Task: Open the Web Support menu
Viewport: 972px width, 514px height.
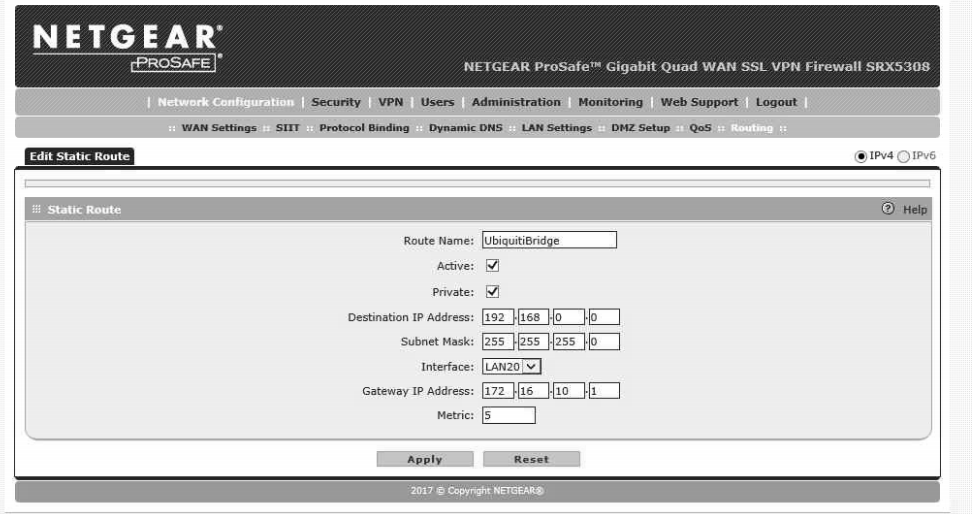Action: (x=699, y=102)
